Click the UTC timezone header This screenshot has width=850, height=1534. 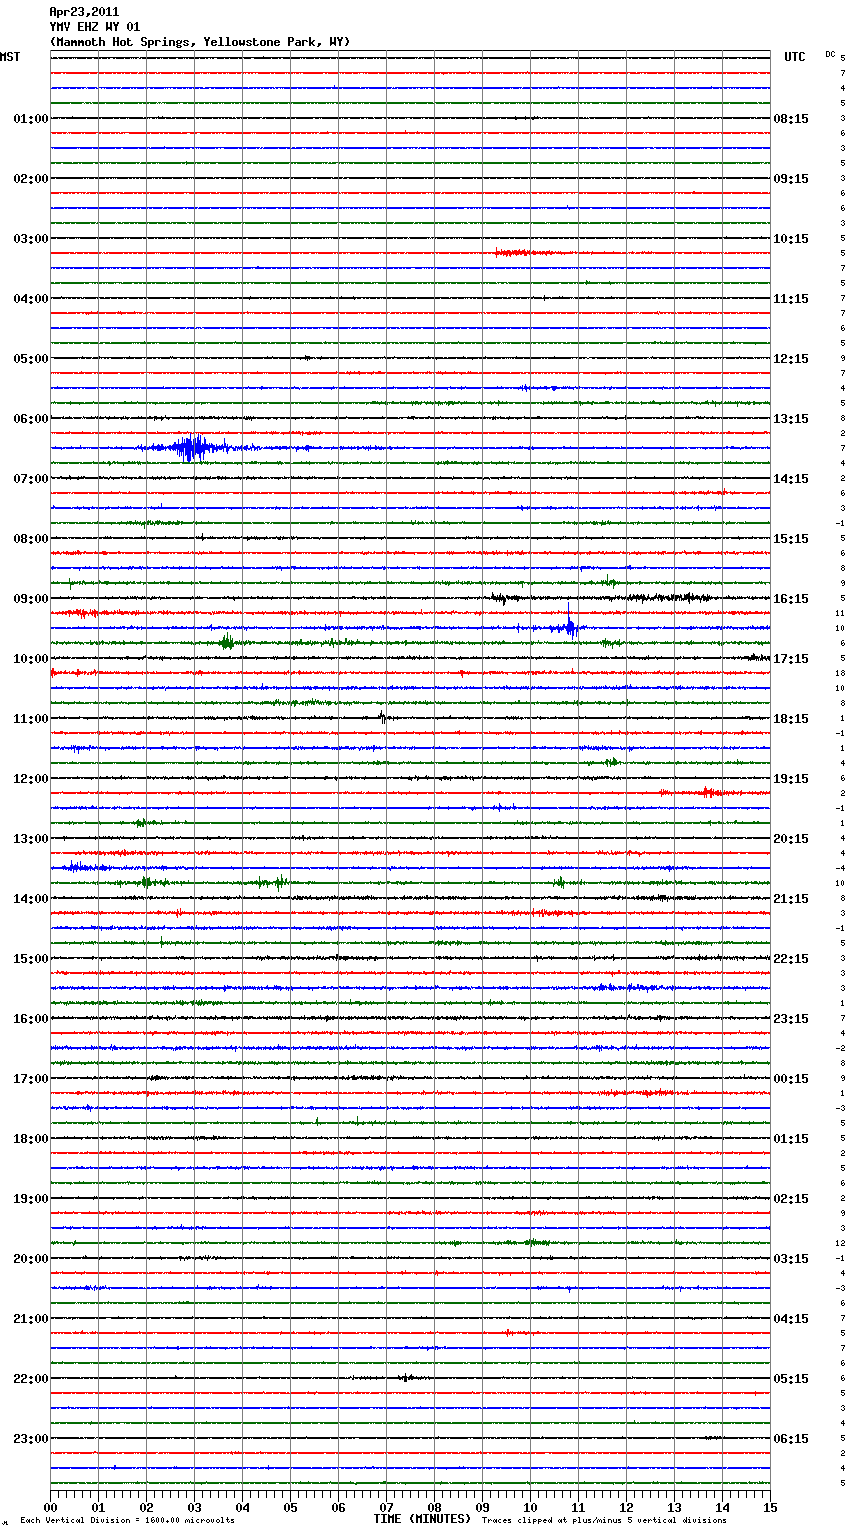pyautogui.click(x=795, y=57)
